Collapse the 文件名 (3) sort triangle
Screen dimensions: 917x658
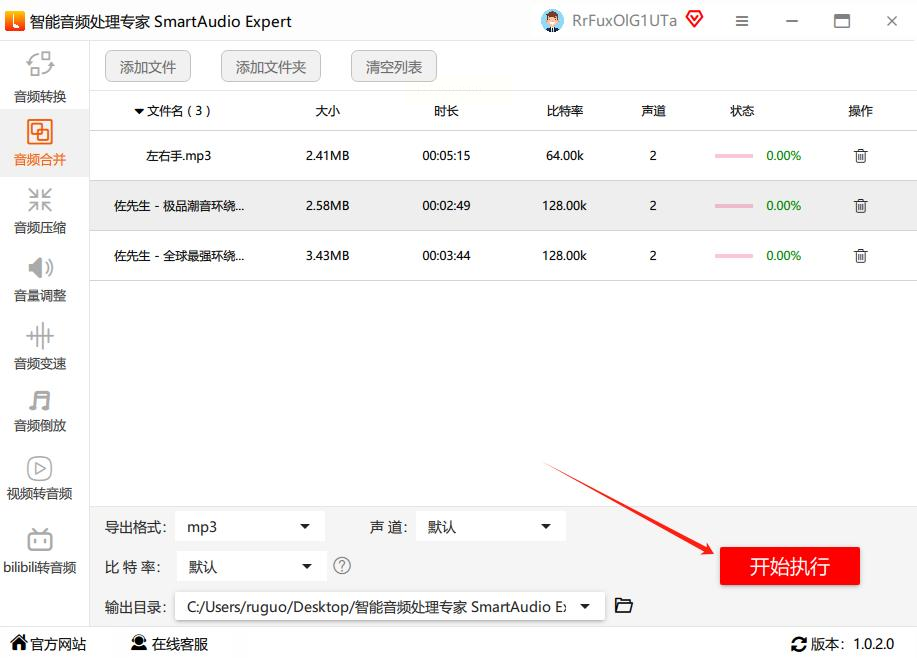coord(139,111)
